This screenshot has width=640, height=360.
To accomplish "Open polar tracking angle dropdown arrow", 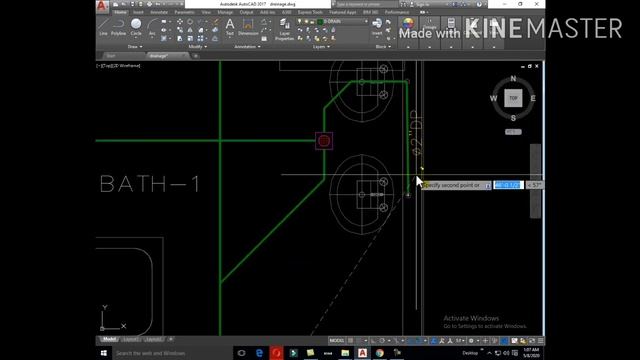I will 389,340.
